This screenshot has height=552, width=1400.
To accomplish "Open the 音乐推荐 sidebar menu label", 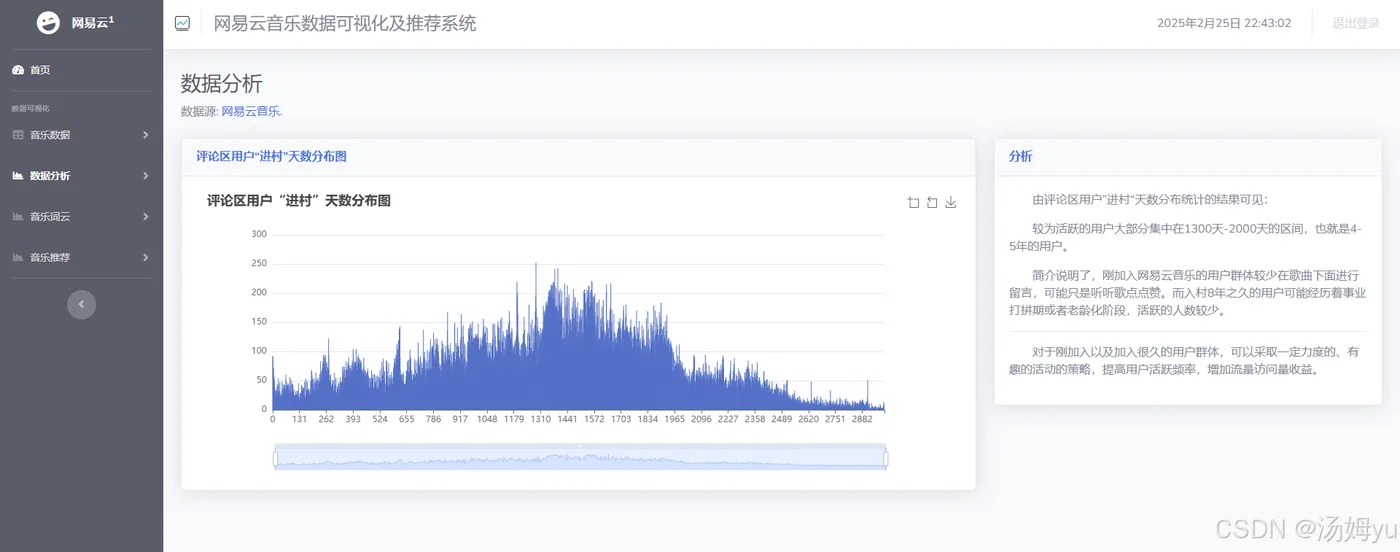I will click(50, 257).
